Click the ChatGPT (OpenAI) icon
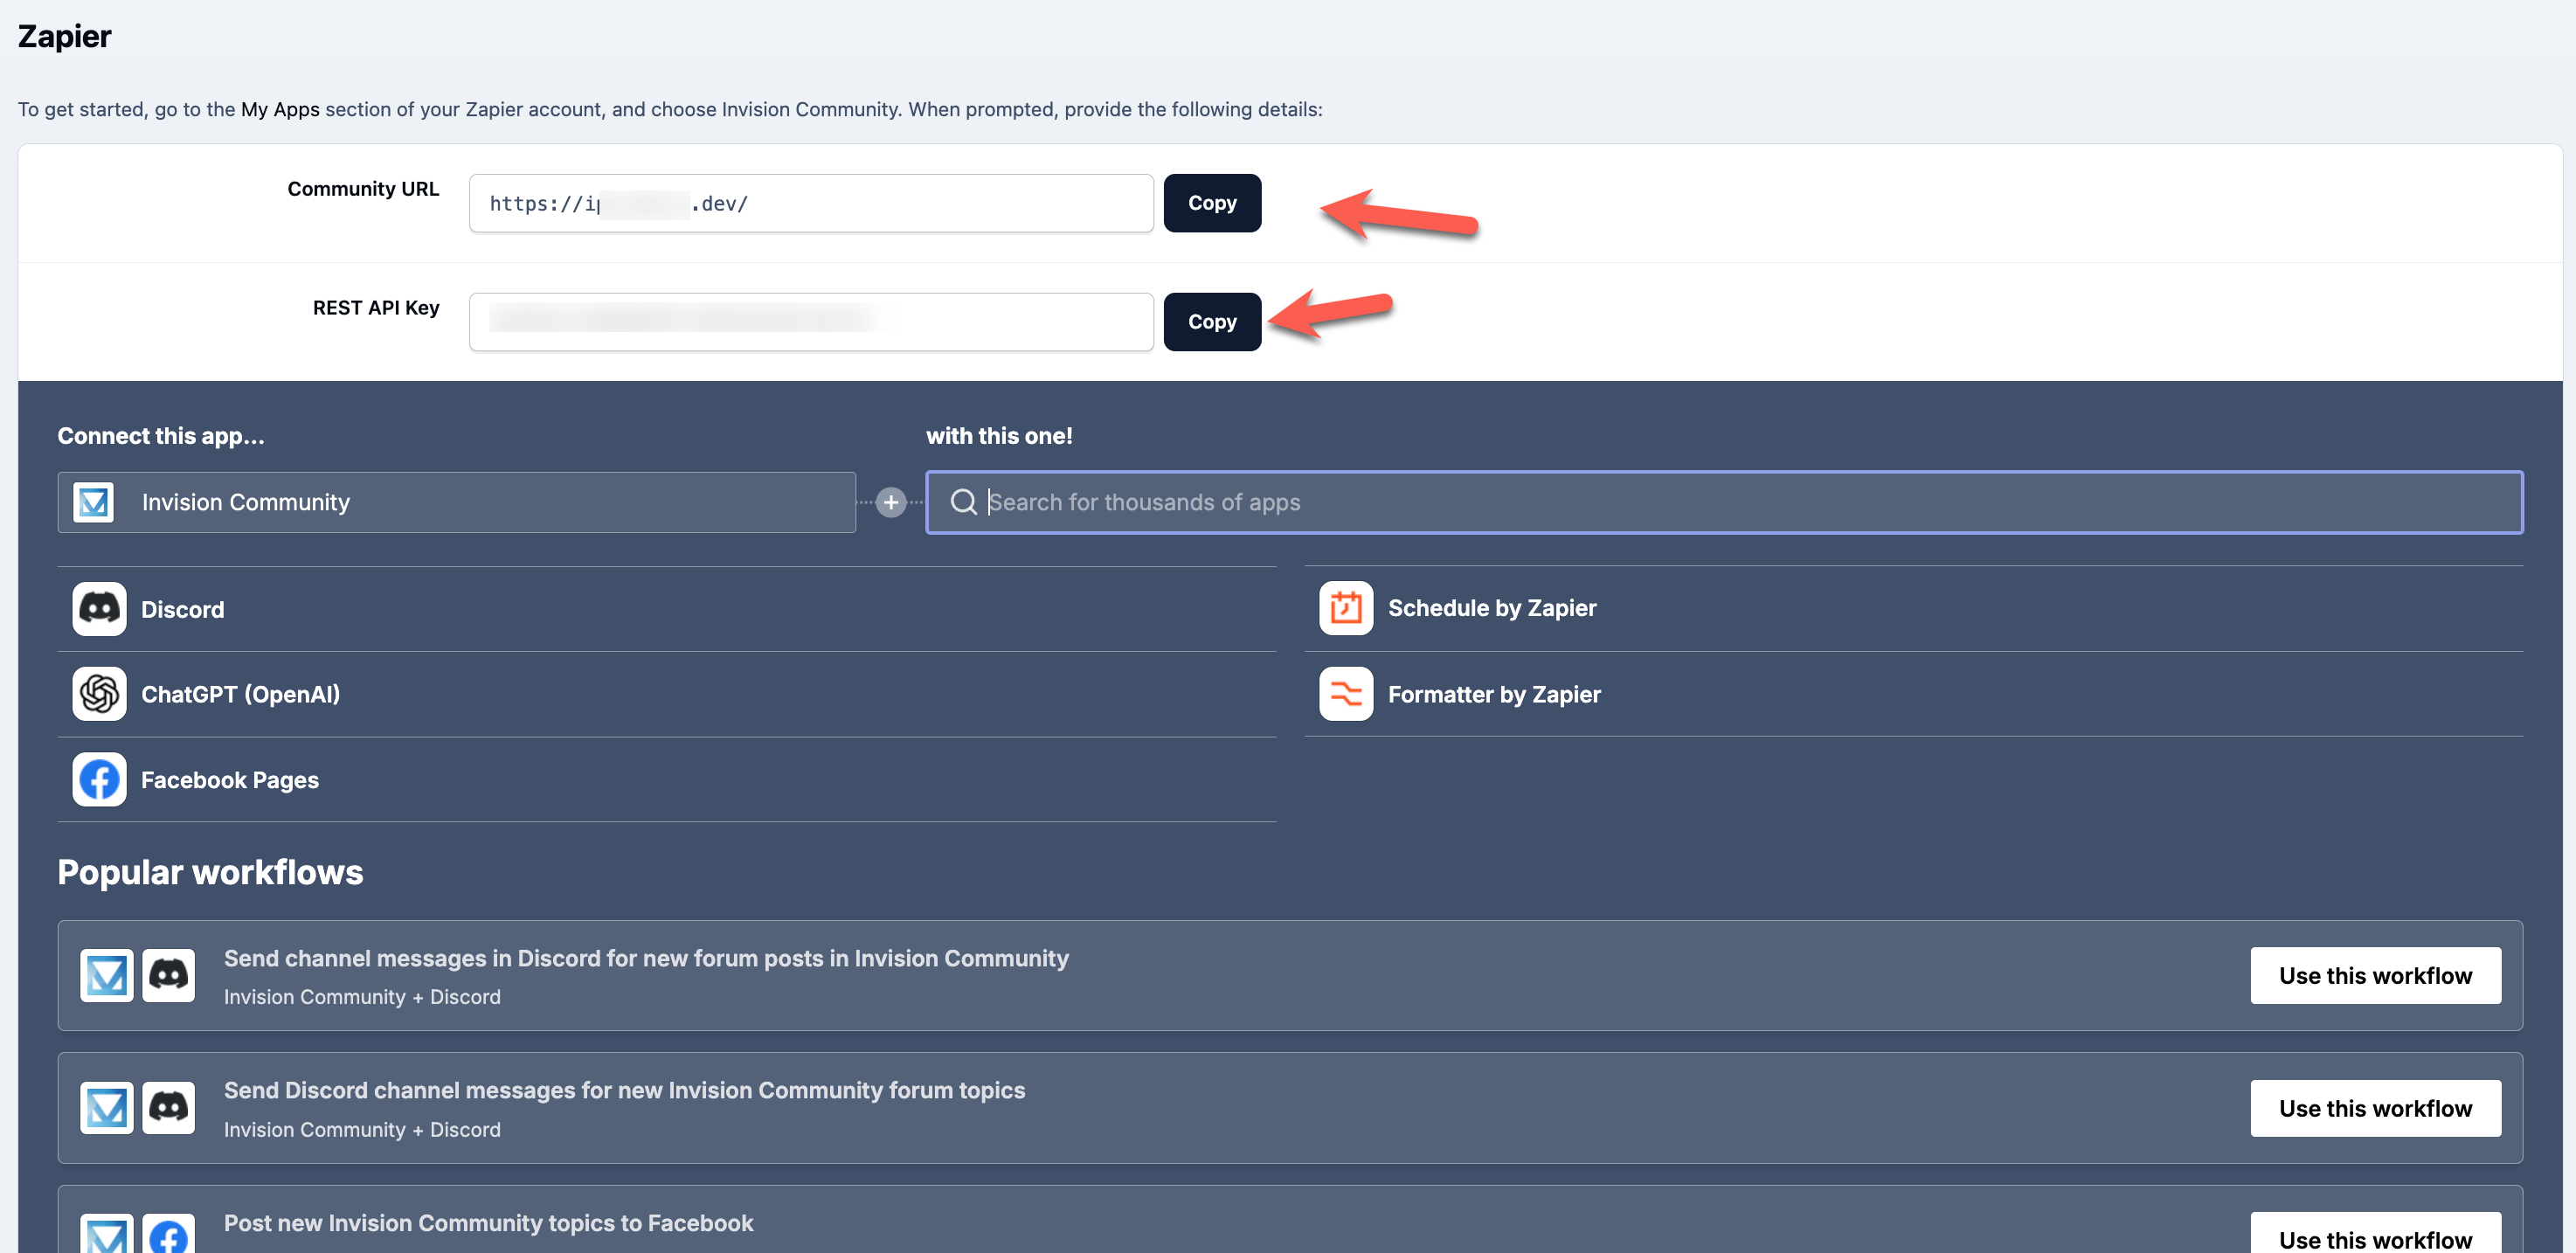2576x1253 pixels. [x=99, y=694]
